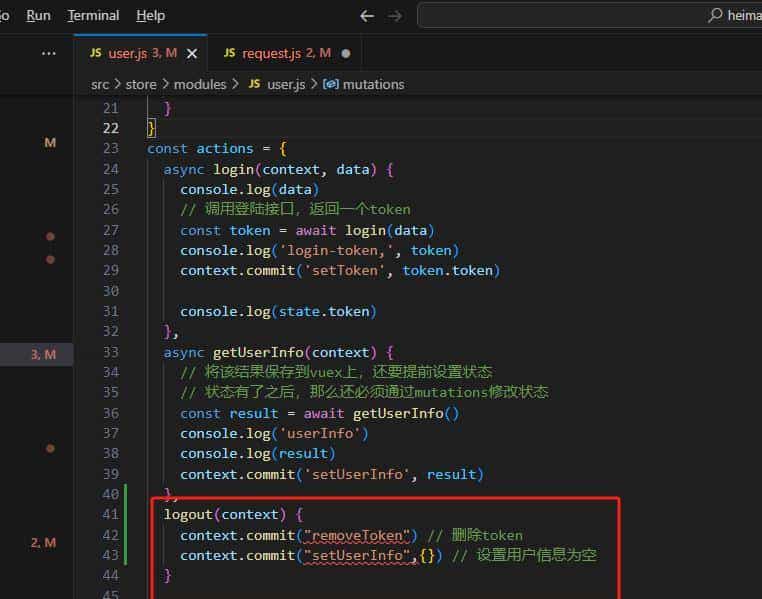Click 'console.log(result)' on line 38
This screenshot has width=762, height=599.
click(258, 454)
